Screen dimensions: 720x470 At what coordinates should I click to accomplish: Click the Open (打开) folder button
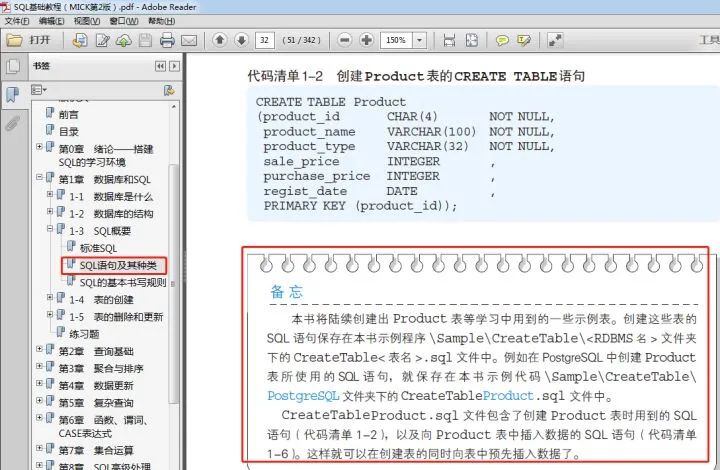[x=28, y=40]
